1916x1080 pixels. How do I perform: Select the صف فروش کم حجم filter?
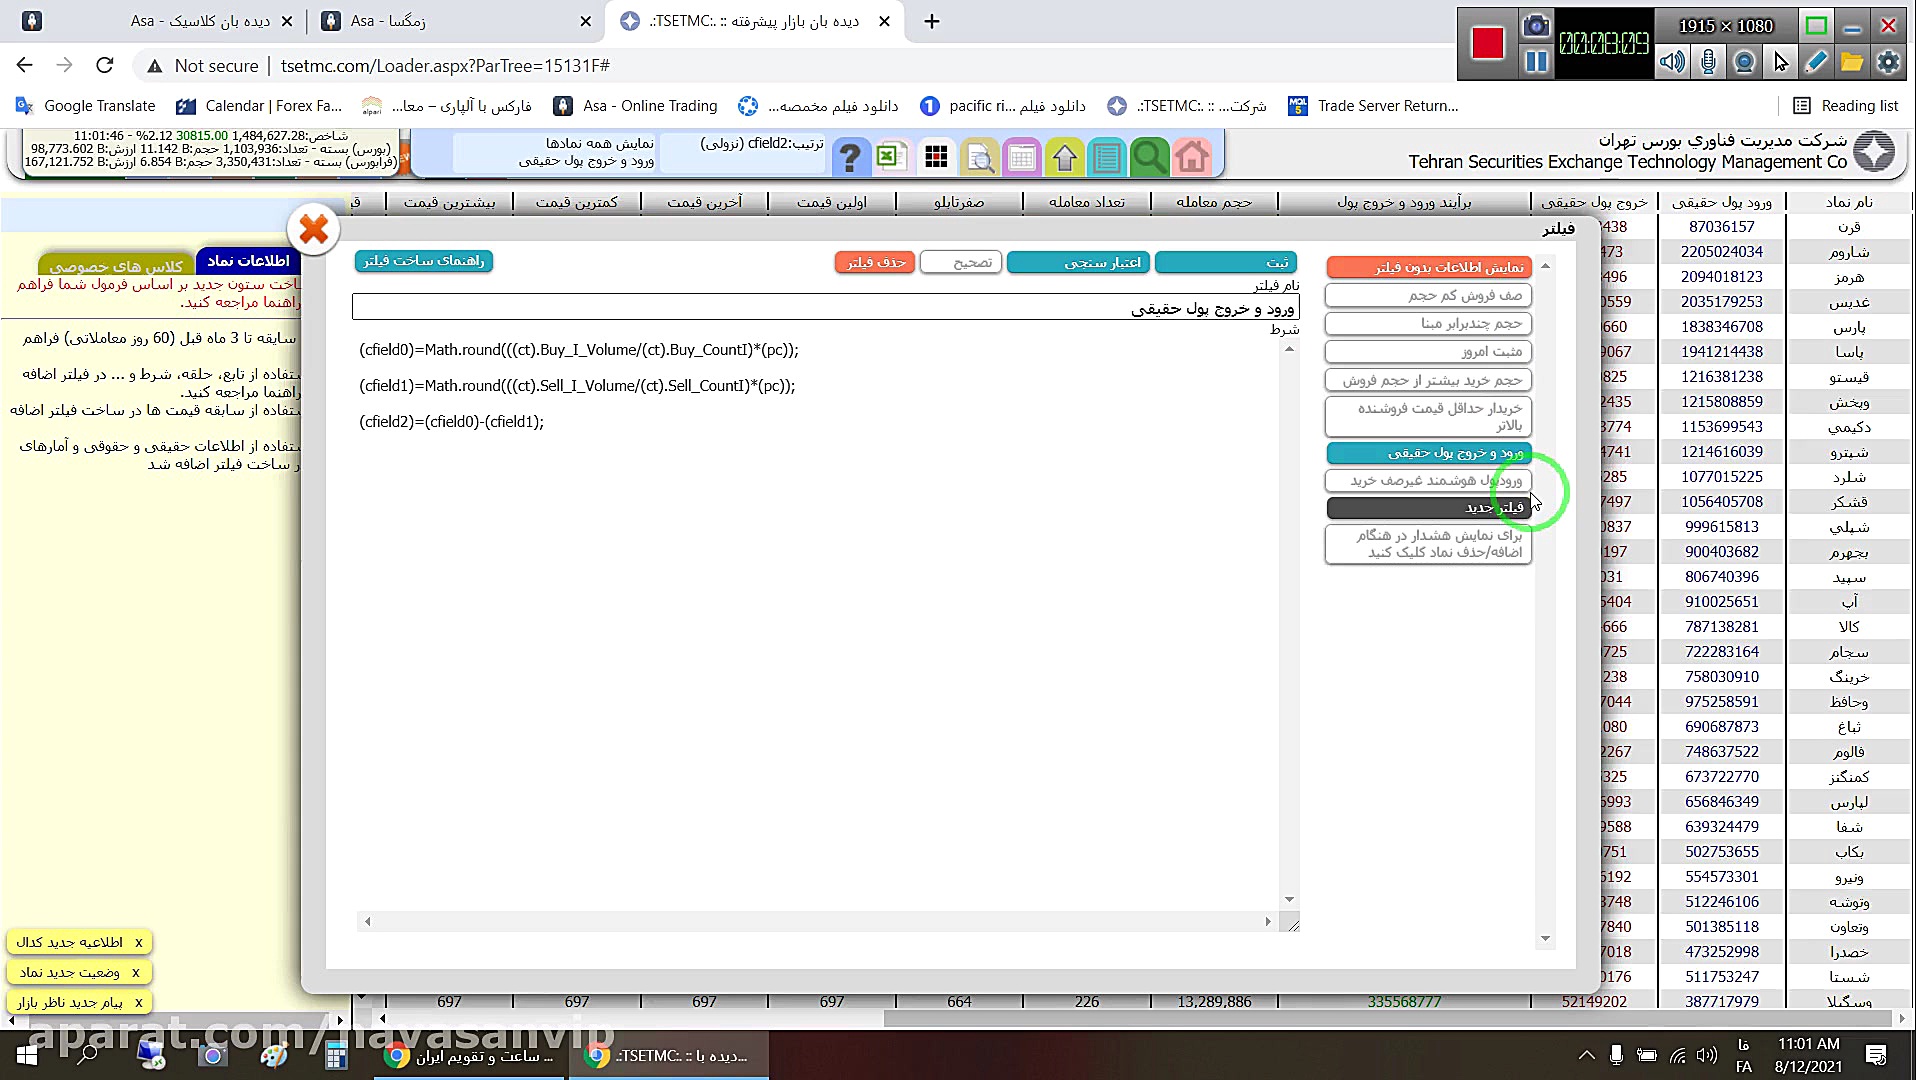point(1429,296)
